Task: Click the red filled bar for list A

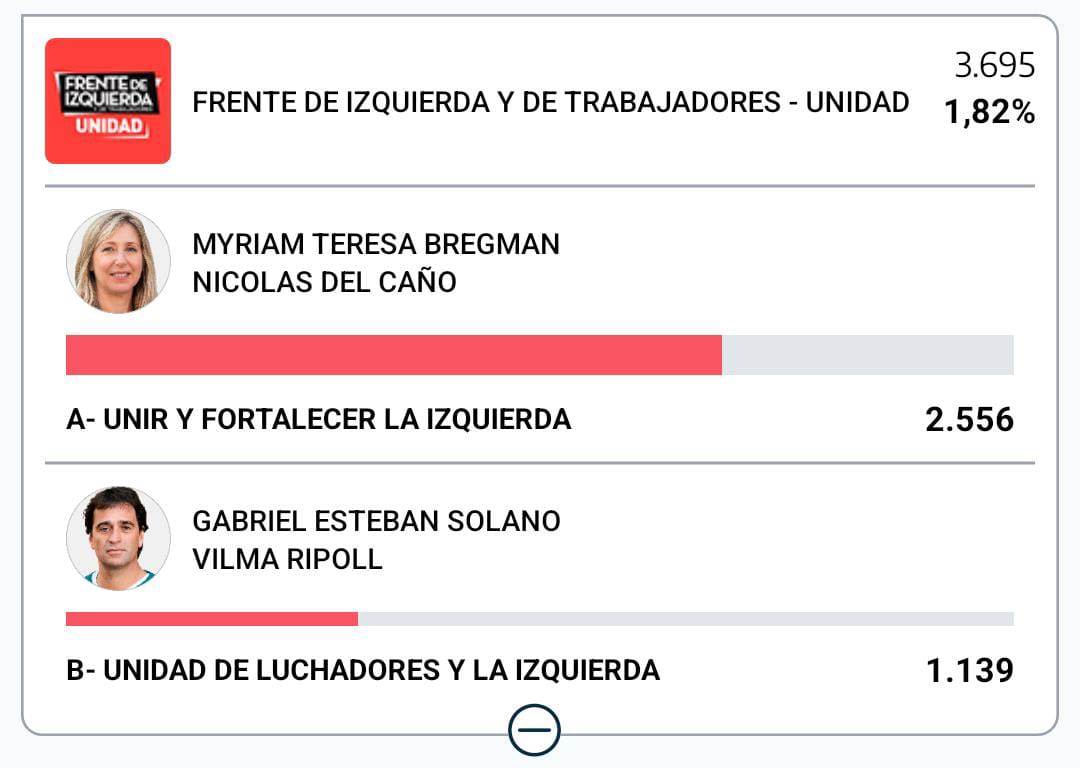Action: click(393, 355)
